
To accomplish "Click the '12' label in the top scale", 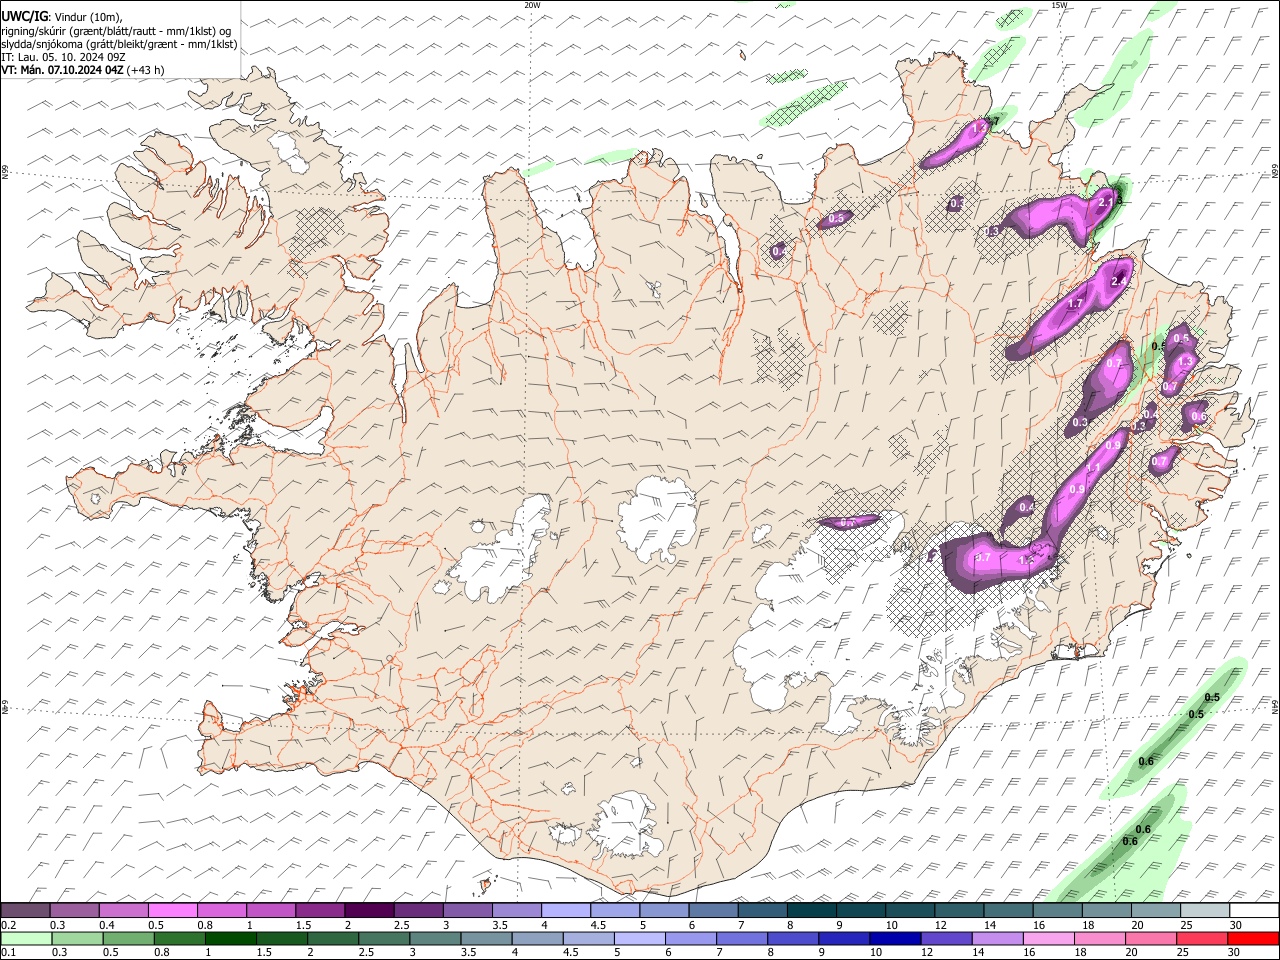I will point(940,925).
